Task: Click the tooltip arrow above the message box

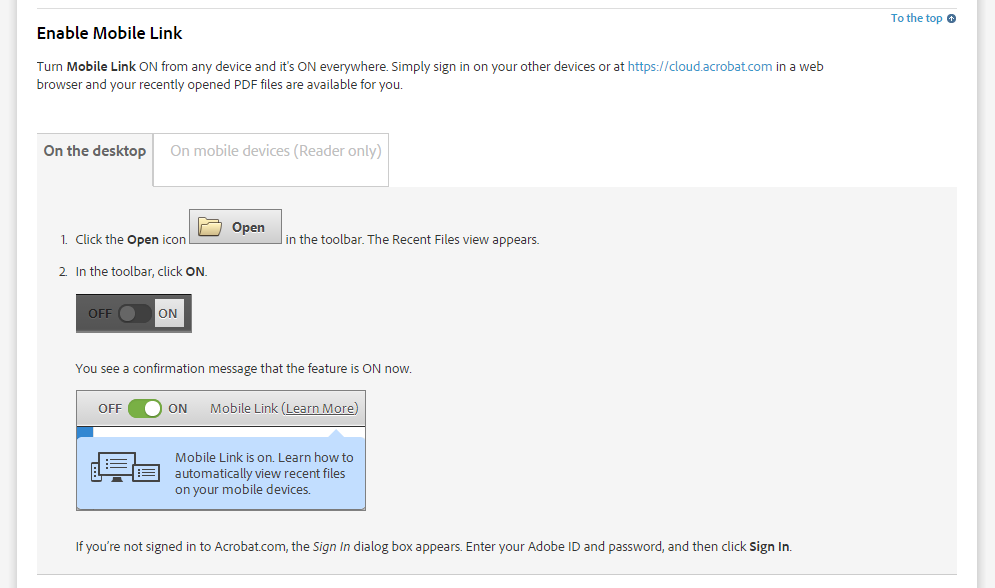Action: click(x=336, y=431)
